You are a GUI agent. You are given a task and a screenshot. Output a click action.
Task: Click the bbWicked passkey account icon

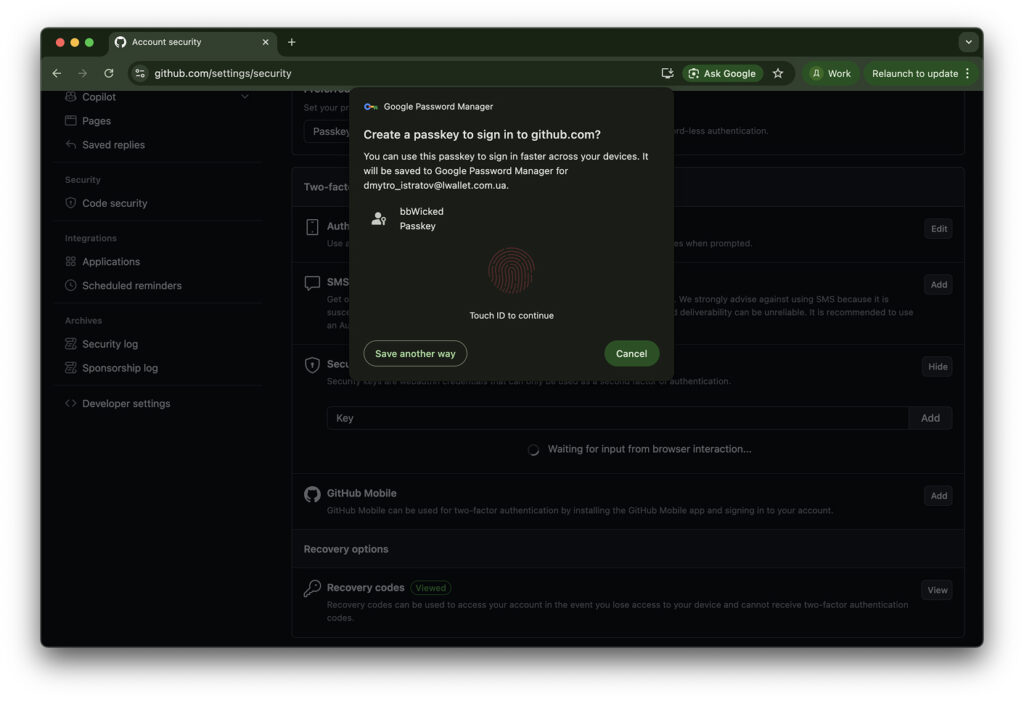(x=379, y=219)
